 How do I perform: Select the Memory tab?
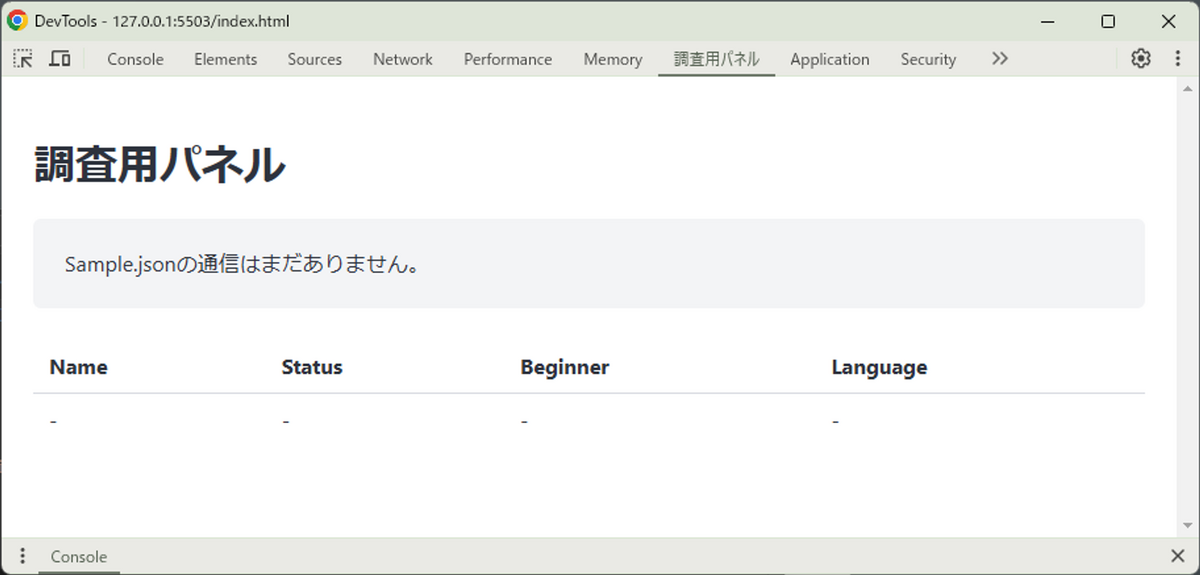(x=613, y=59)
